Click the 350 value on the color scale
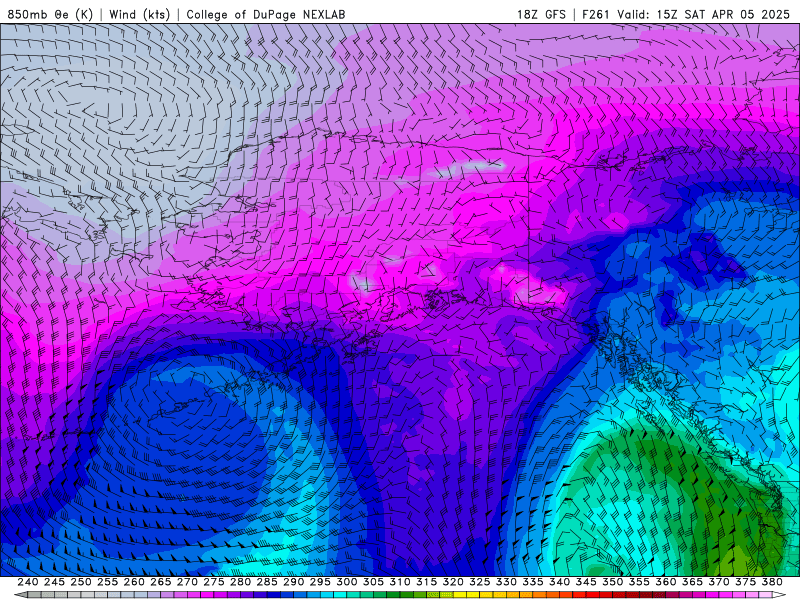 612,582
